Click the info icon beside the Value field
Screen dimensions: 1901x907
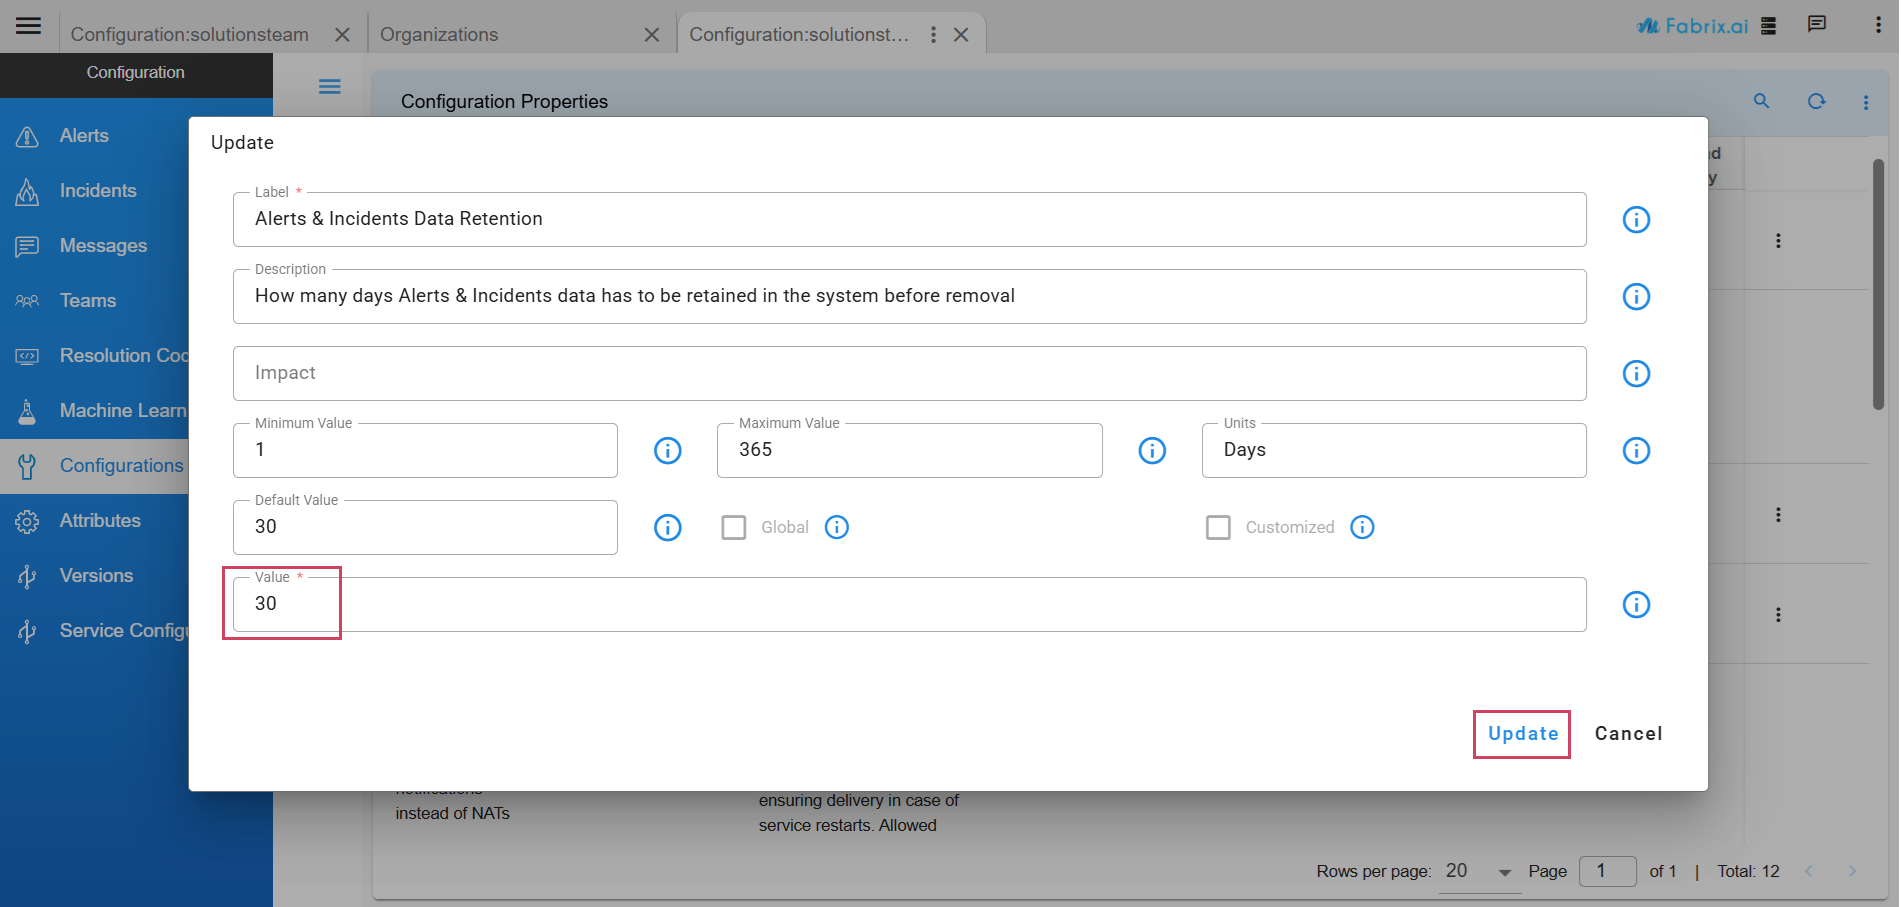(x=1635, y=605)
